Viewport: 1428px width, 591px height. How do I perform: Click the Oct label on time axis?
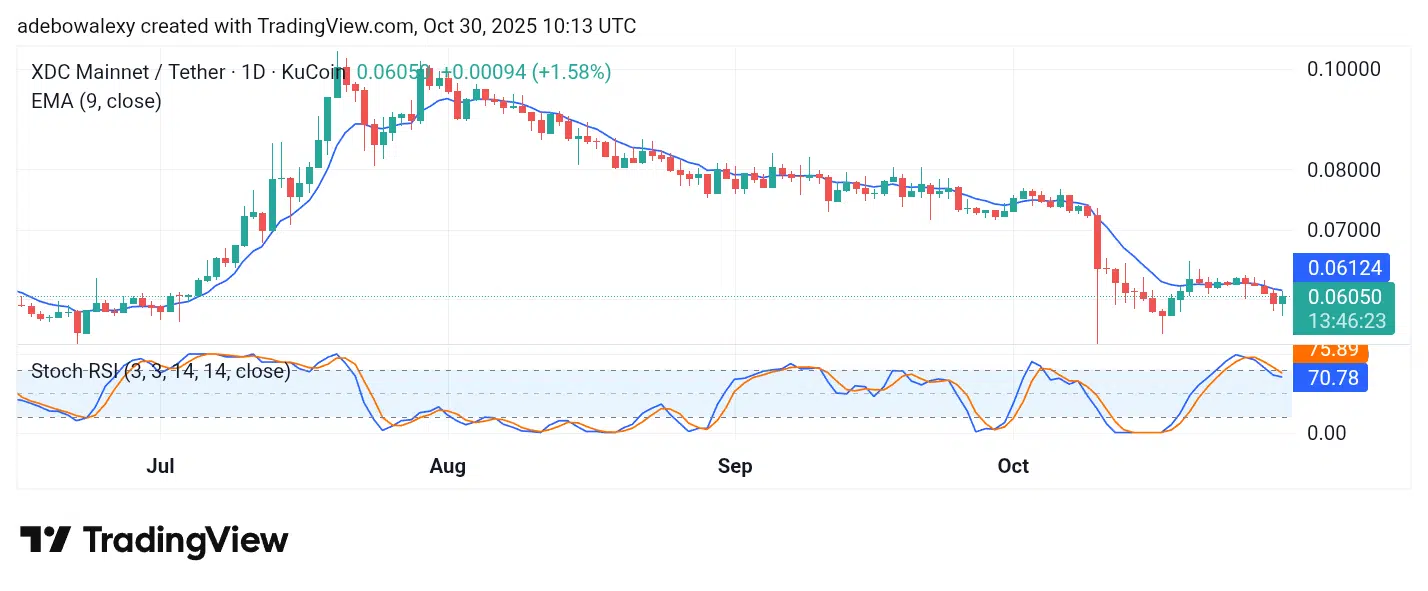pyautogui.click(x=1014, y=467)
